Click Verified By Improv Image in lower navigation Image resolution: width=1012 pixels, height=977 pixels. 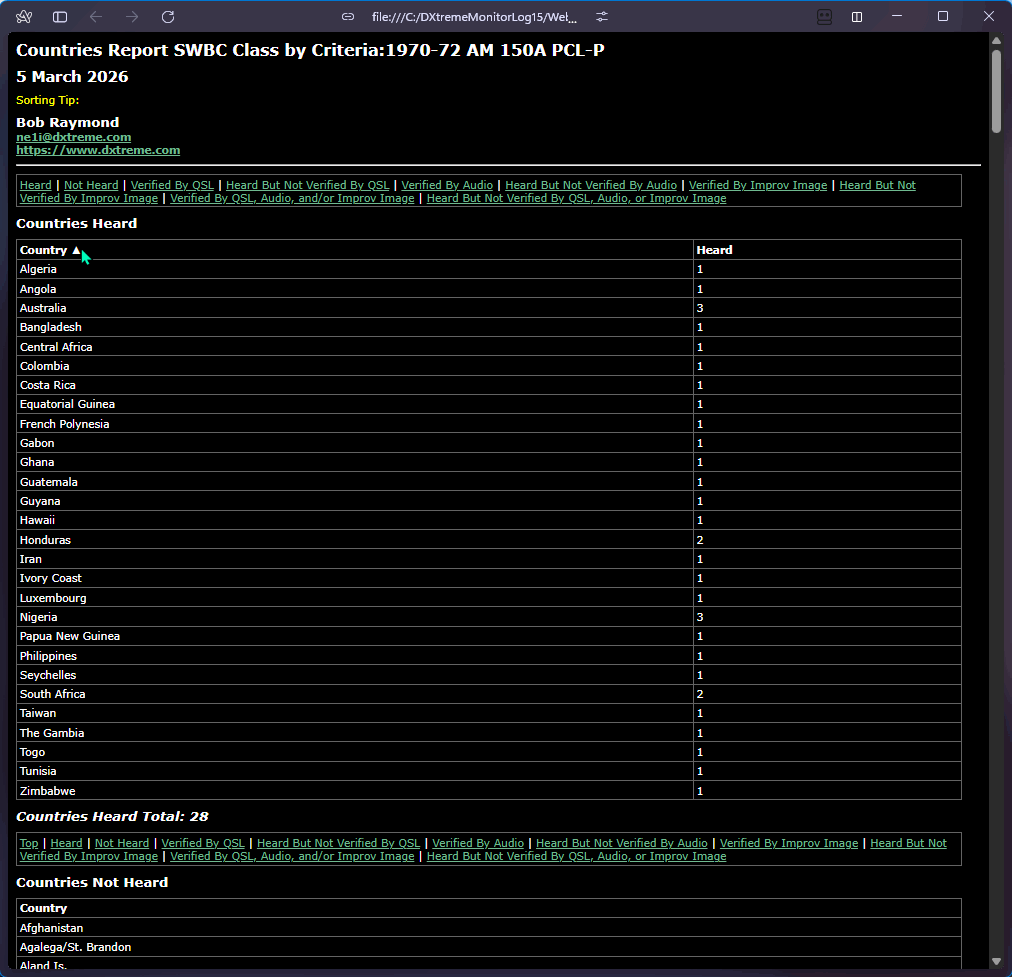(789, 843)
